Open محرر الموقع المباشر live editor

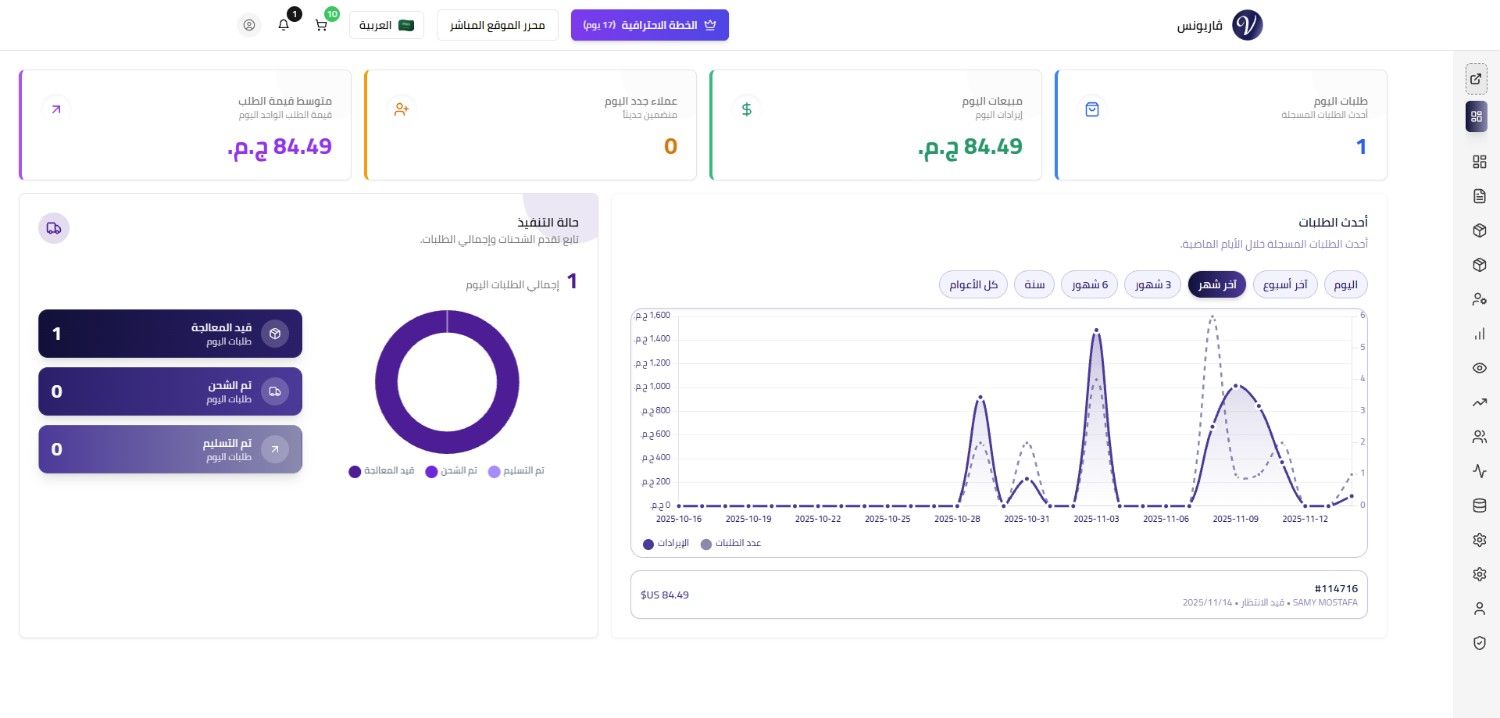click(x=497, y=26)
